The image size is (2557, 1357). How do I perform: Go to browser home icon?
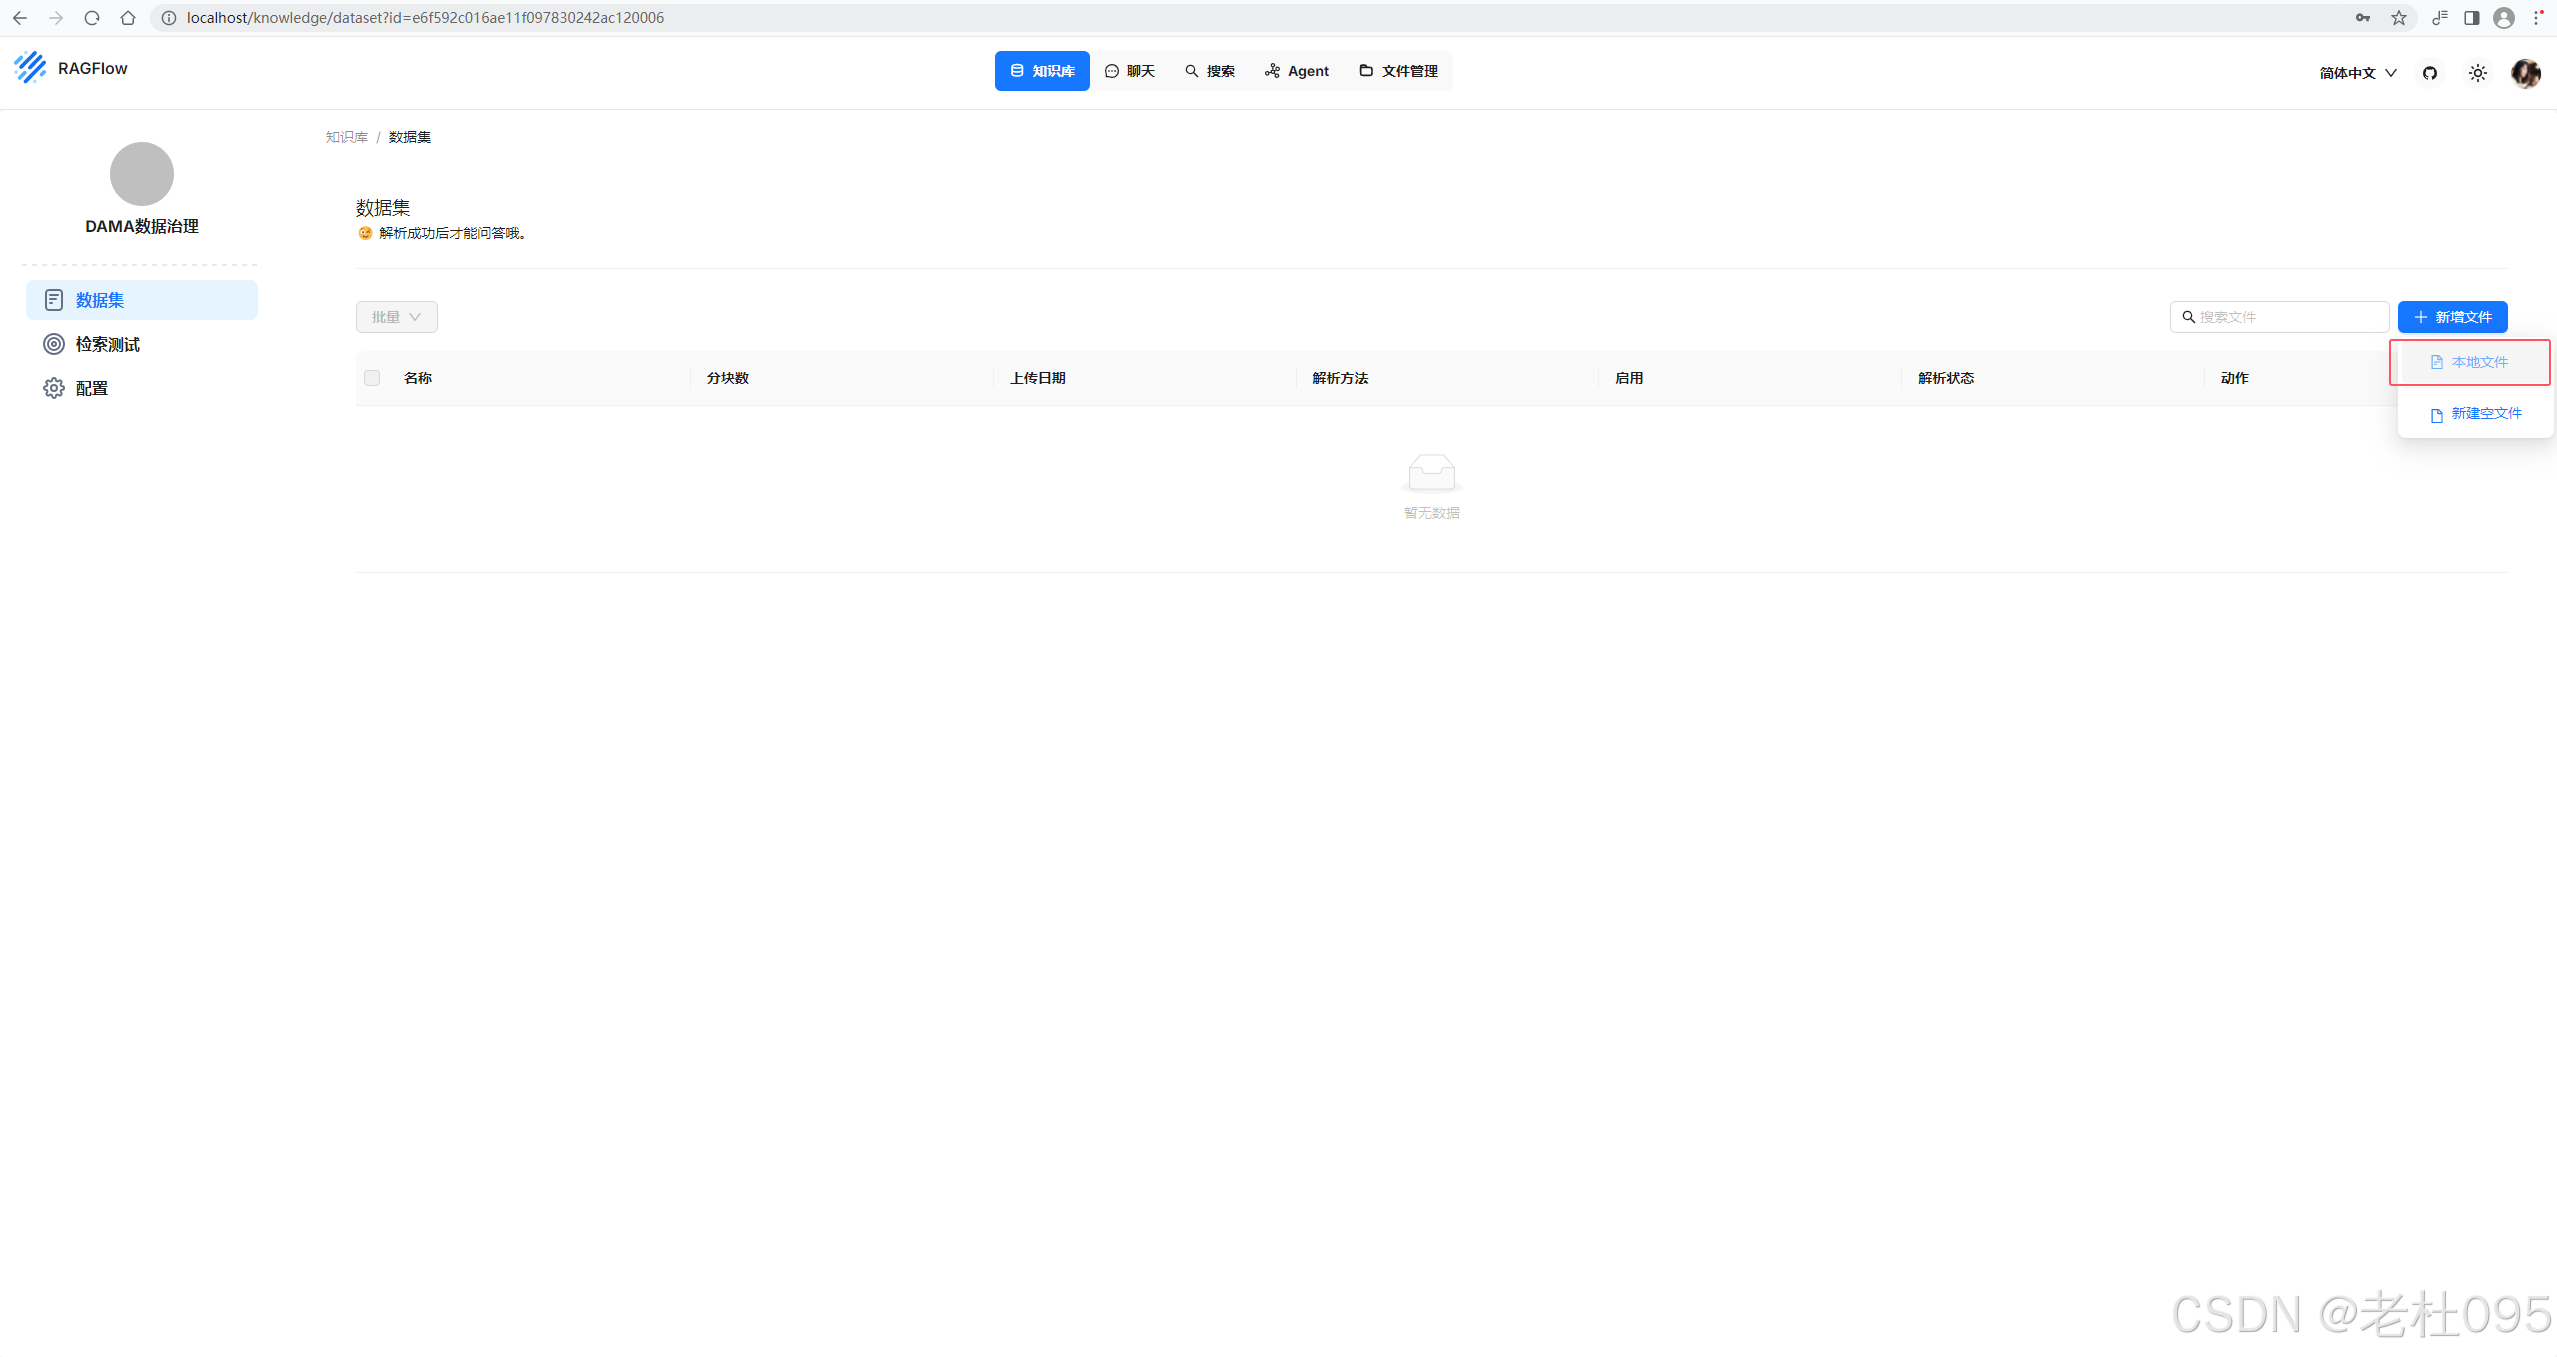[x=128, y=18]
